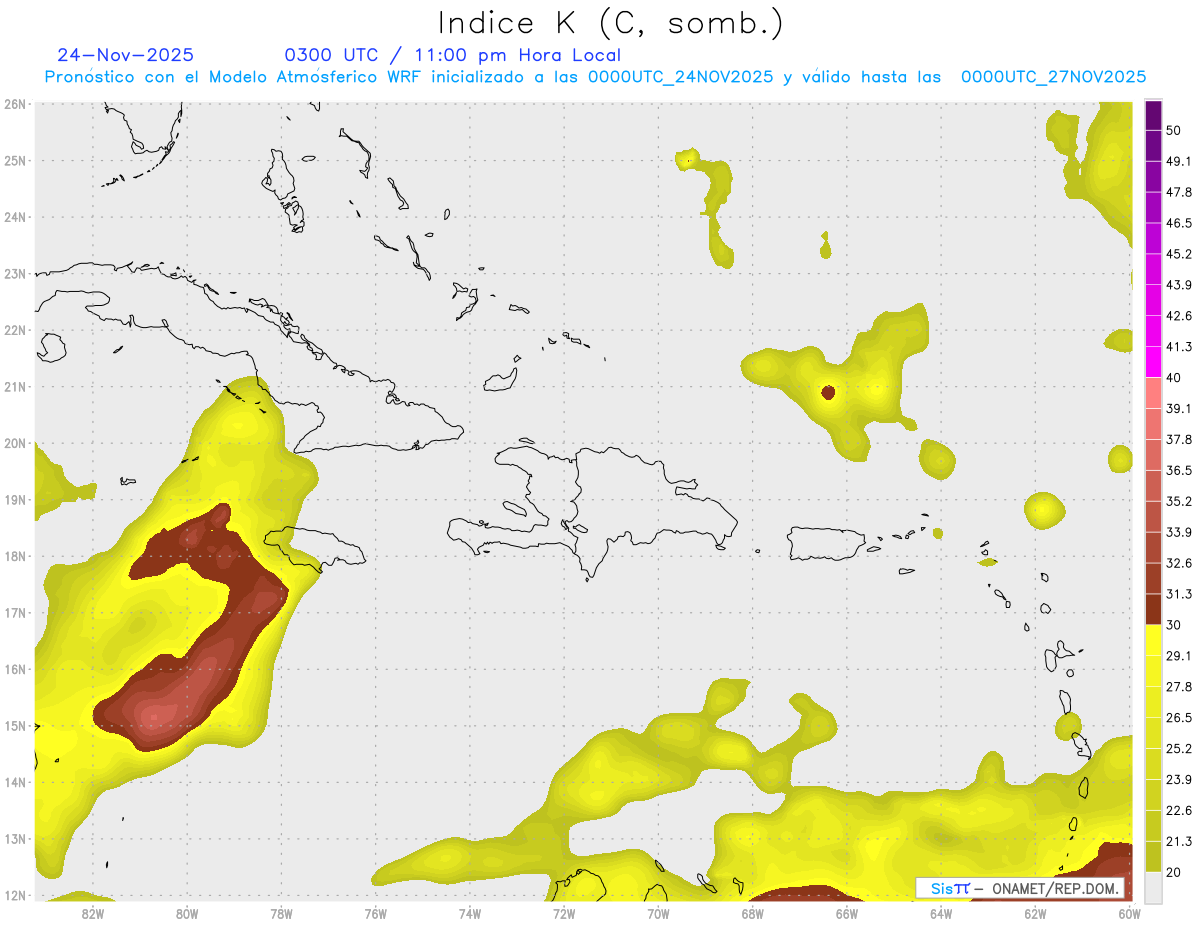Click the "45.2" color bar label
Screen dimensions: 1200x927
[x=1178, y=254]
